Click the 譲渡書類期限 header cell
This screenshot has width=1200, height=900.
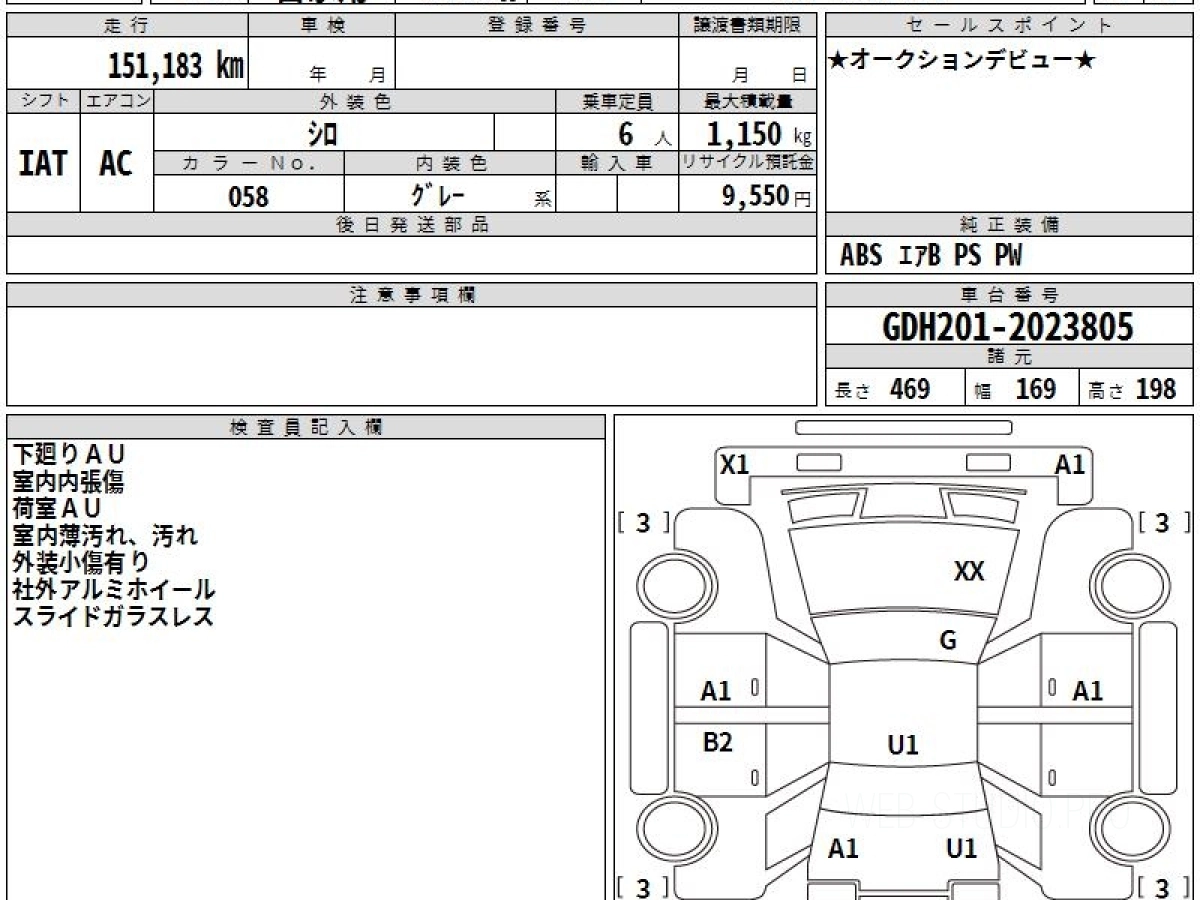point(747,26)
